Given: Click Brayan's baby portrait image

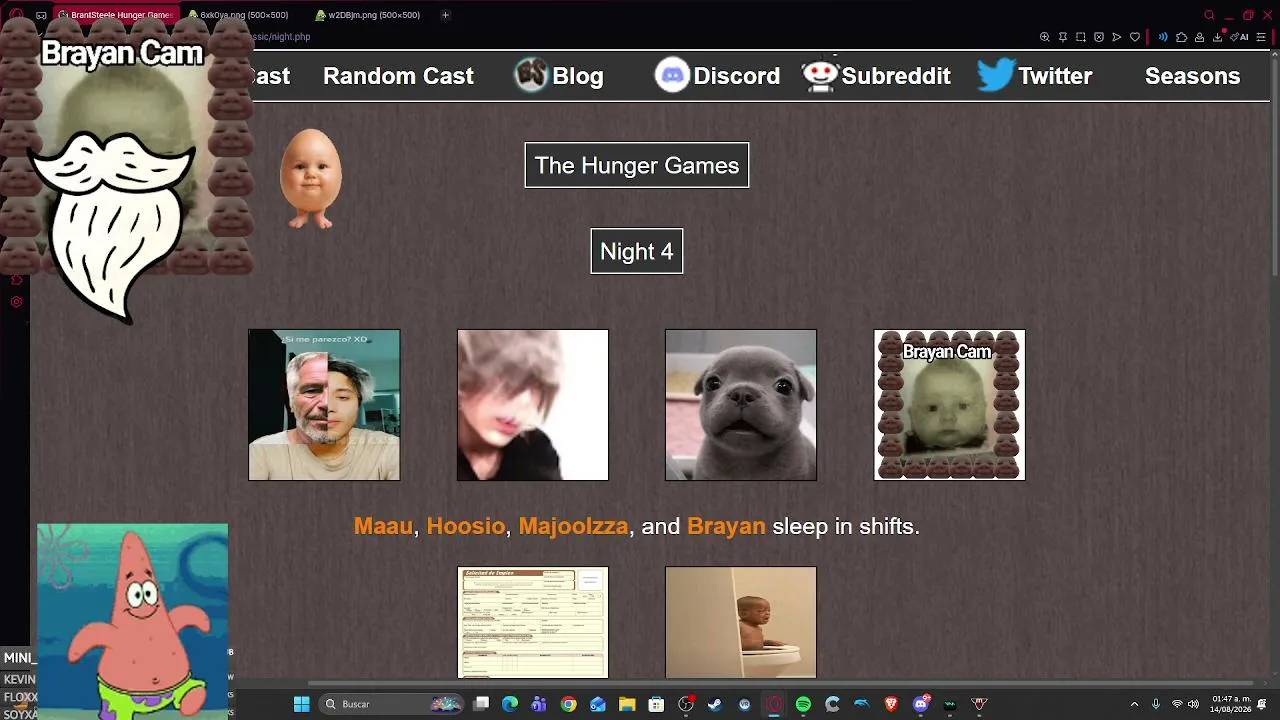Looking at the screenshot, I should [950, 405].
